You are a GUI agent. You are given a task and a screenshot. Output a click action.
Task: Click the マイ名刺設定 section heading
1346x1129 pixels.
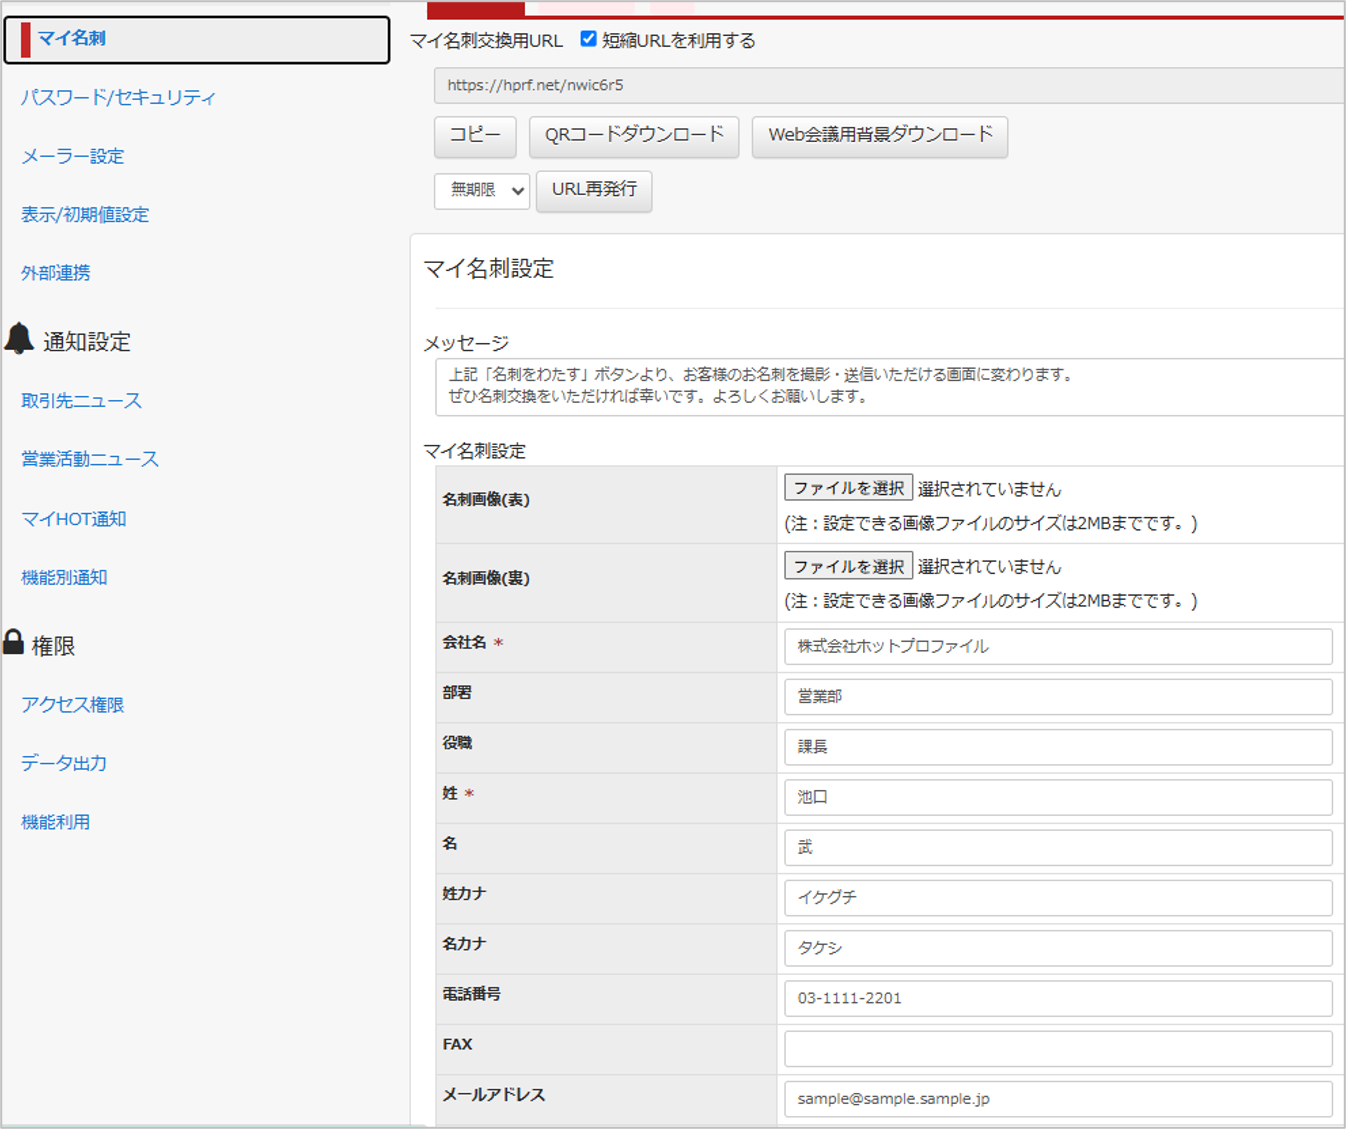[x=488, y=269]
